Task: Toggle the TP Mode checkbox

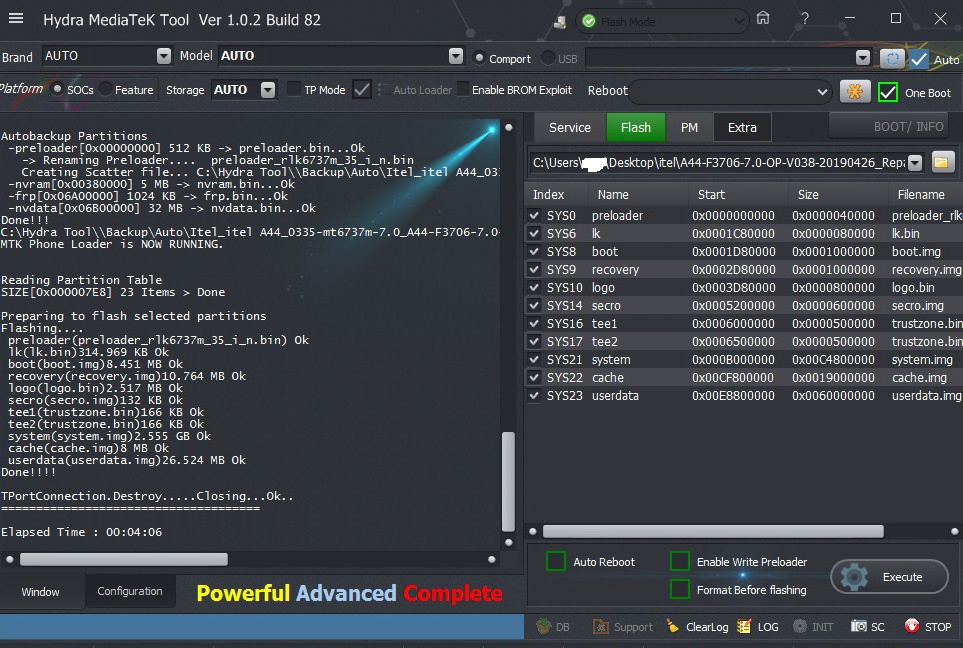Action: [294, 89]
